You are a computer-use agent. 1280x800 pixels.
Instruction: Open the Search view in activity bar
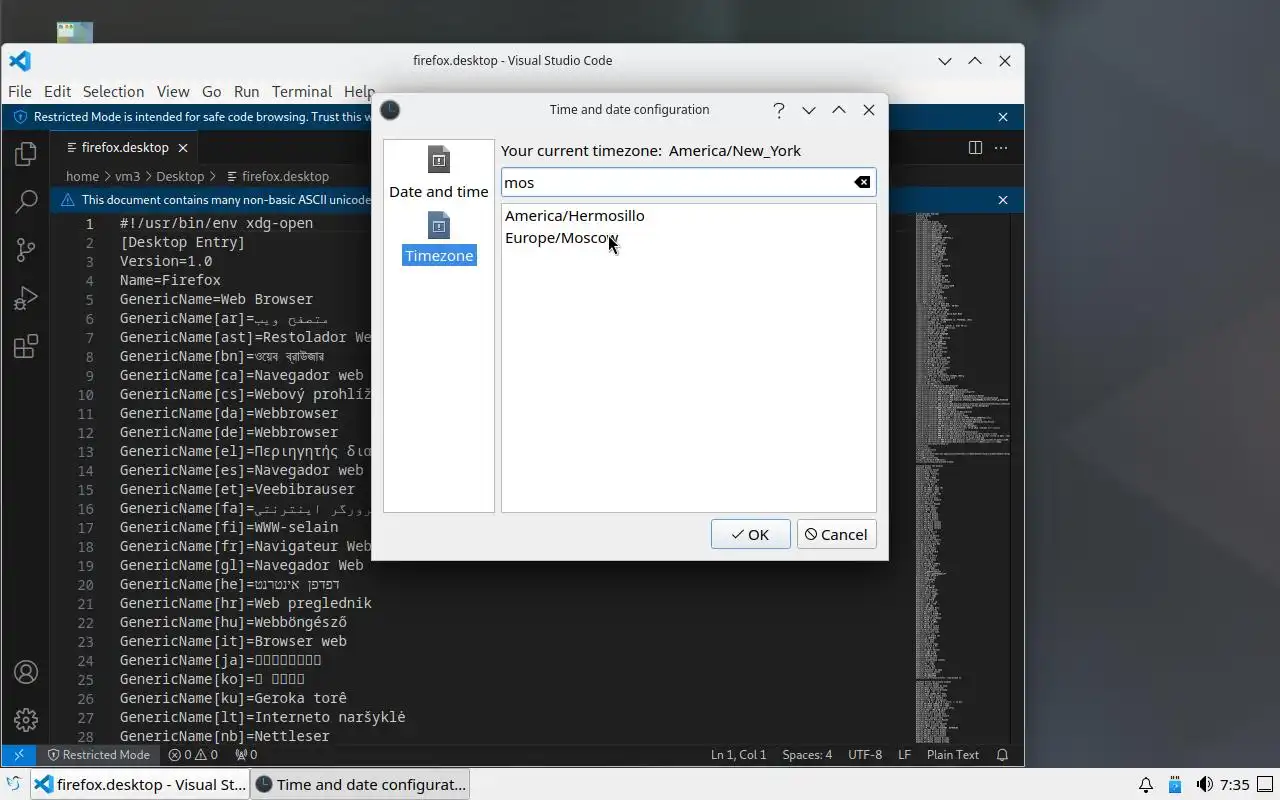click(26, 202)
